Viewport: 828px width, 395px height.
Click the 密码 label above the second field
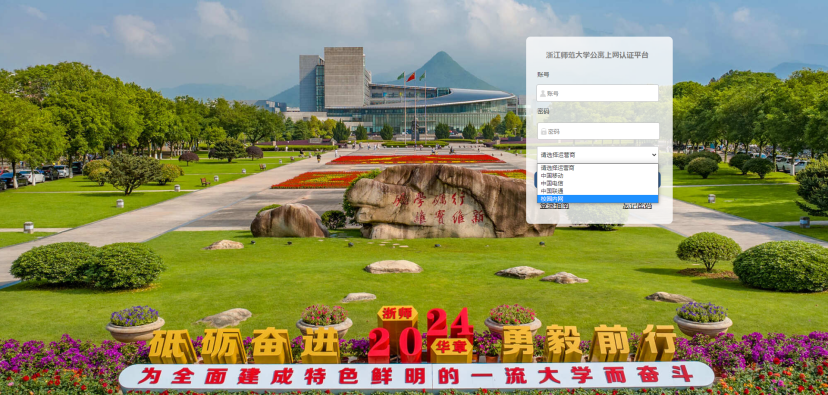pos(543,112)
